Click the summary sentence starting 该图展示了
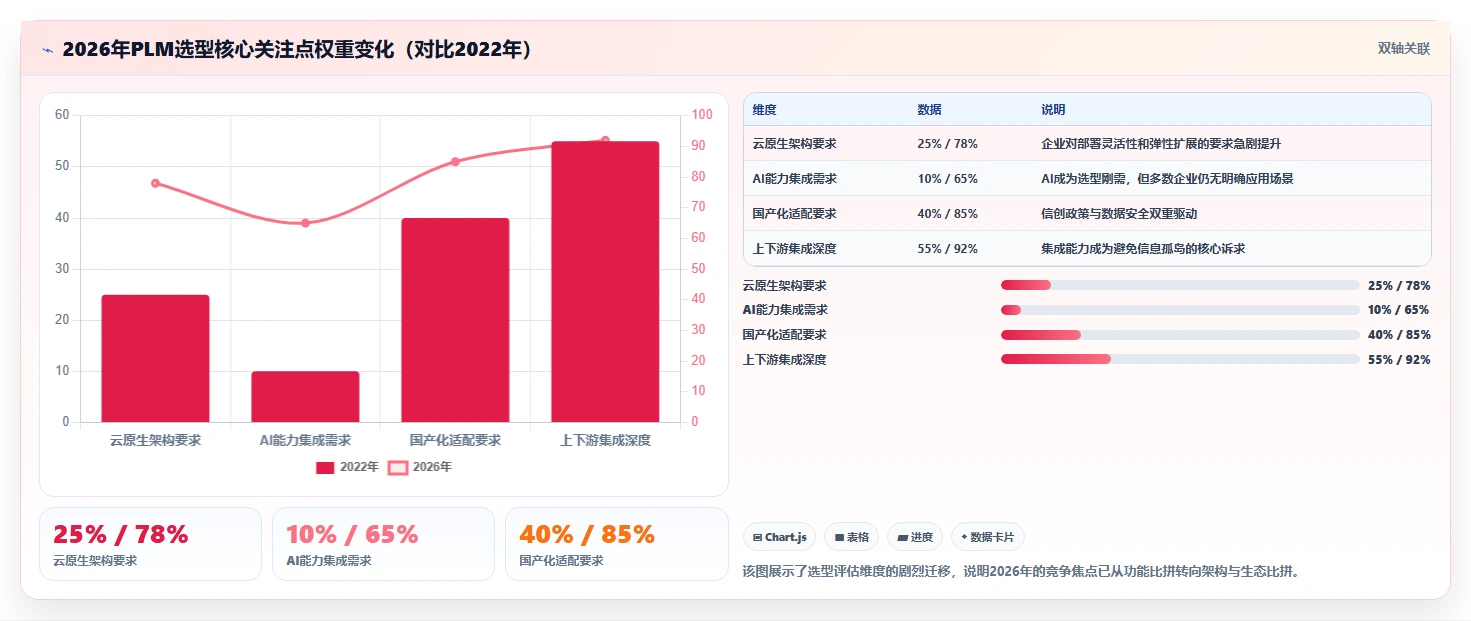The width and height of the screenshot is (1471, 621). coord(1020,572)
